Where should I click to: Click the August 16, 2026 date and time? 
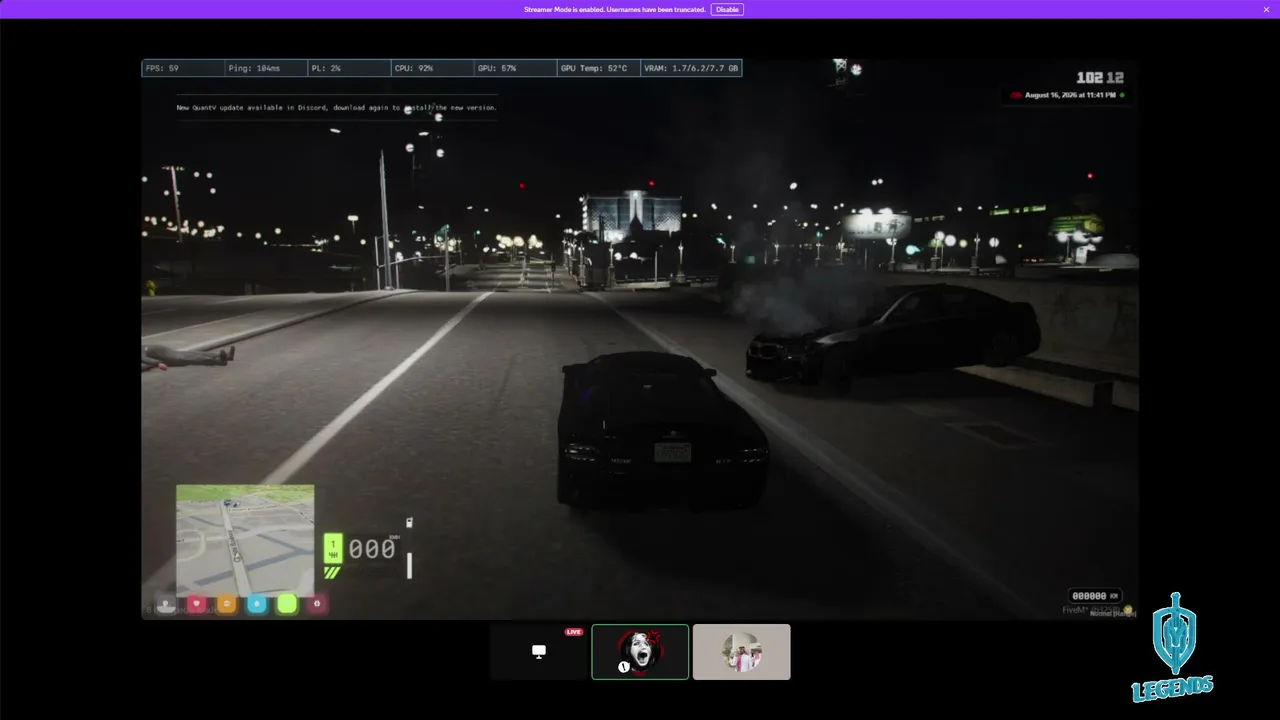pos(1071,95)
